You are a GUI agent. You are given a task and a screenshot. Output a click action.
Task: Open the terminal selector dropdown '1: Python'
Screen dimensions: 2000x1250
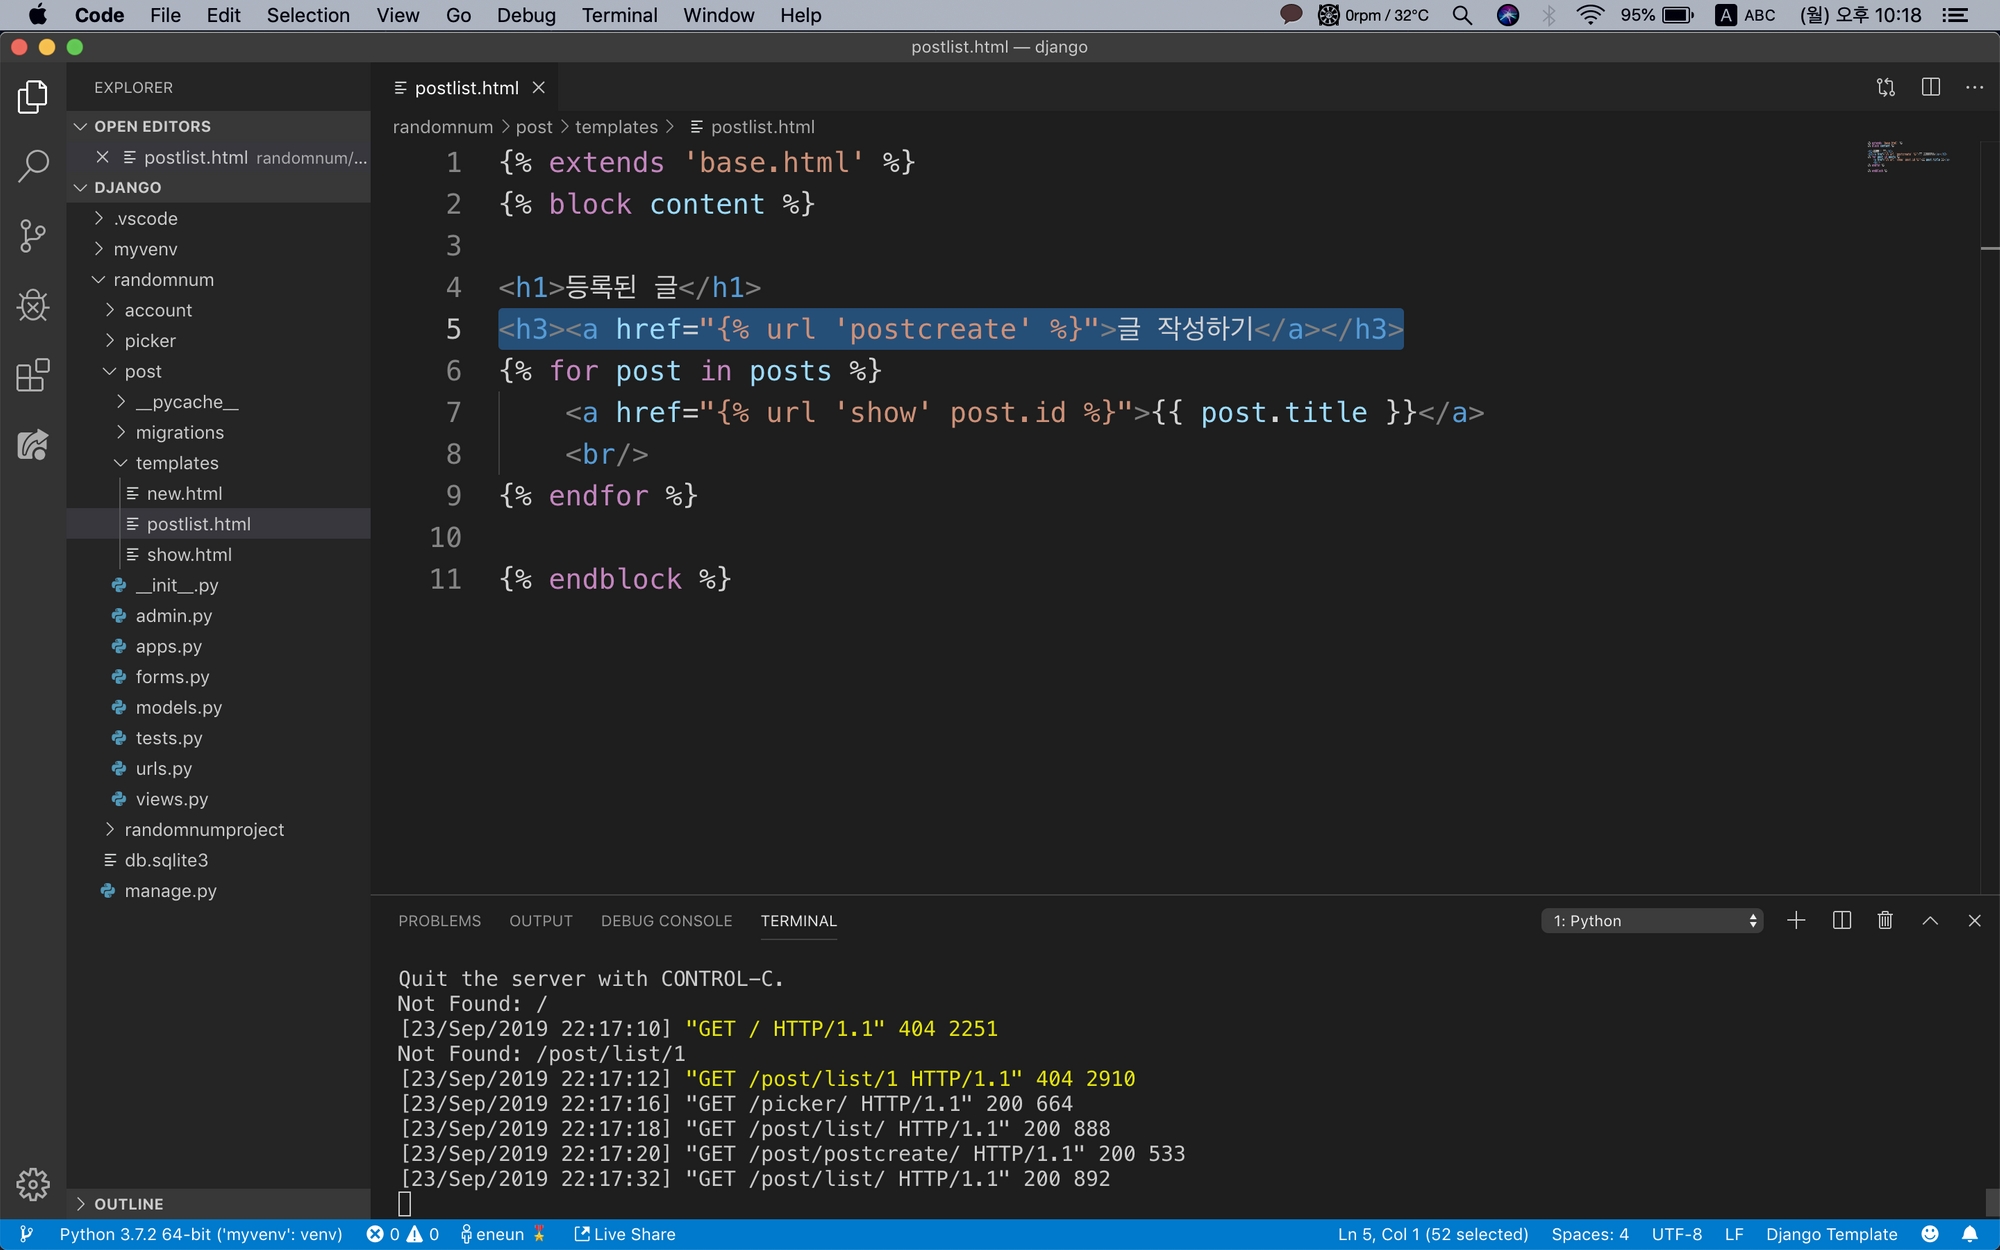[1652, 921]
